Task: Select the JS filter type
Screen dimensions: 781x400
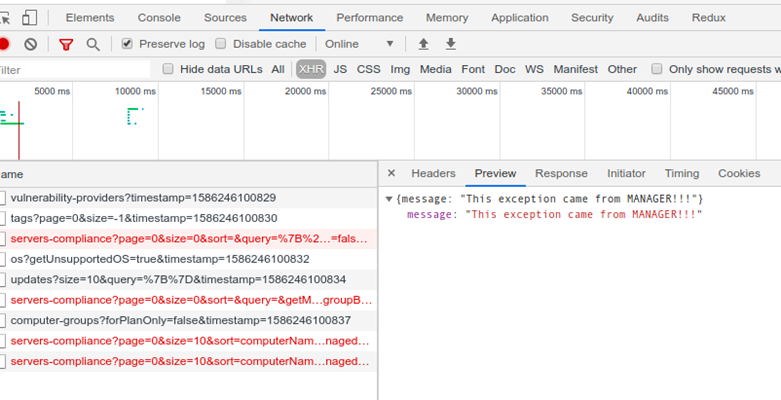Action: pos(340,69)
